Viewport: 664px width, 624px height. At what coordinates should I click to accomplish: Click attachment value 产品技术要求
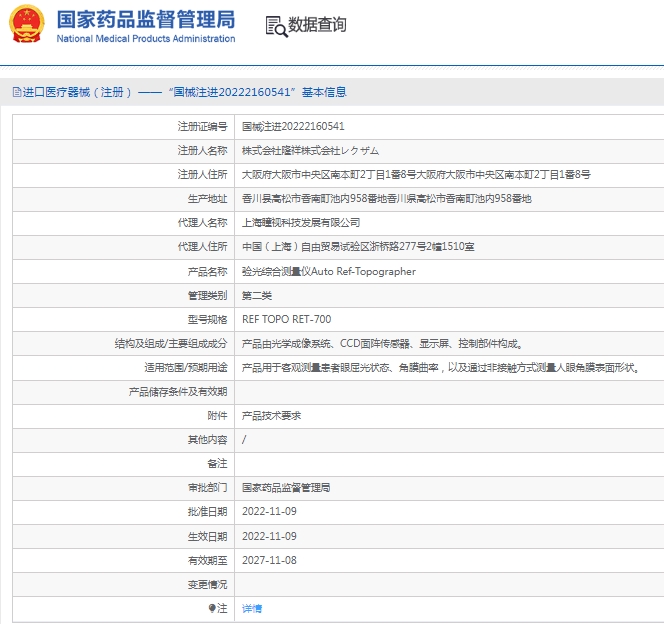271,416
